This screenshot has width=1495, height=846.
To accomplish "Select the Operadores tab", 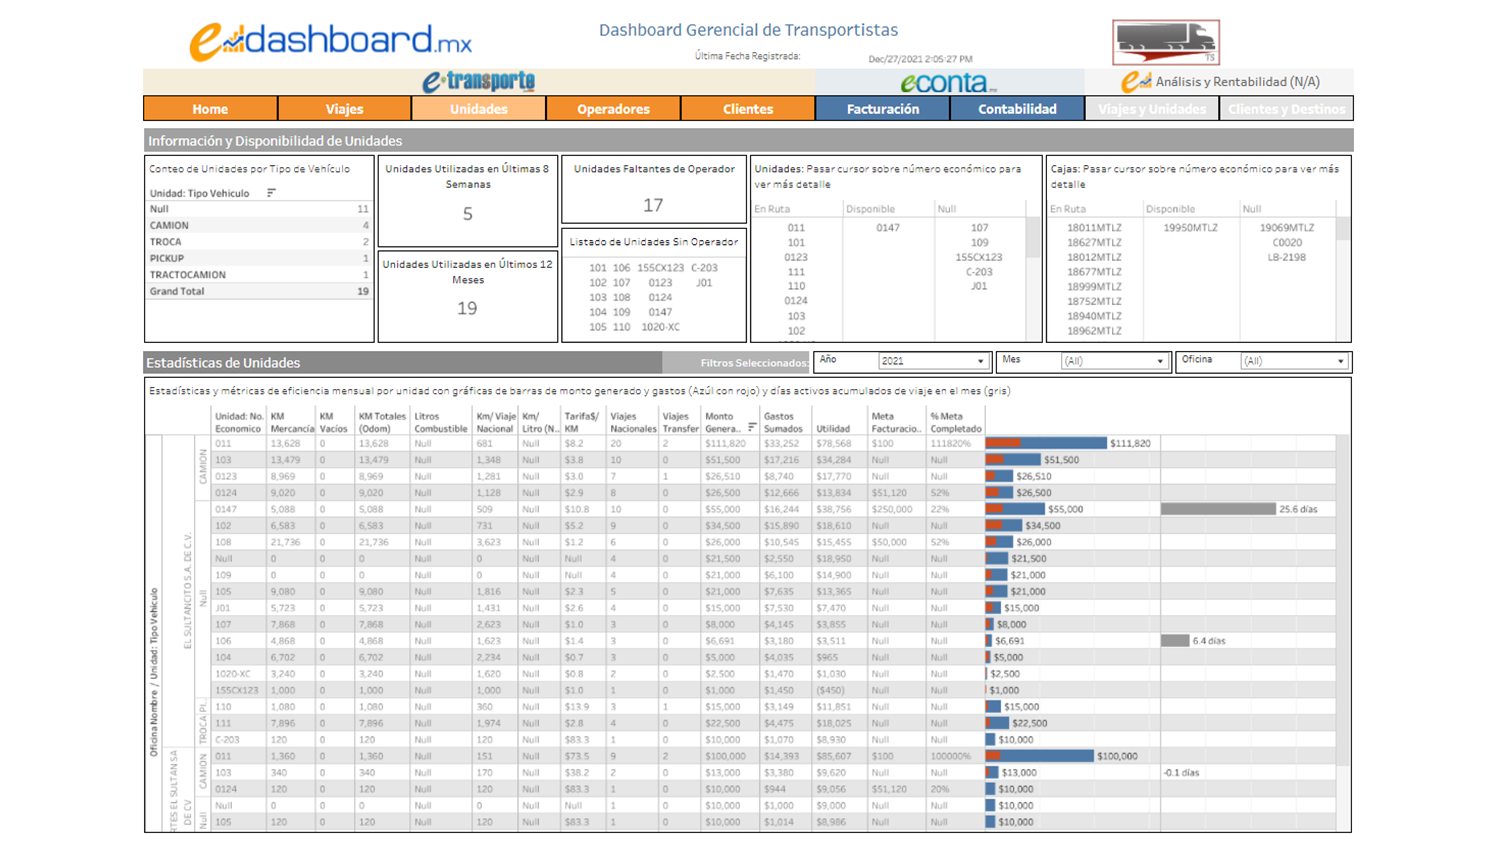I will 614,109.
